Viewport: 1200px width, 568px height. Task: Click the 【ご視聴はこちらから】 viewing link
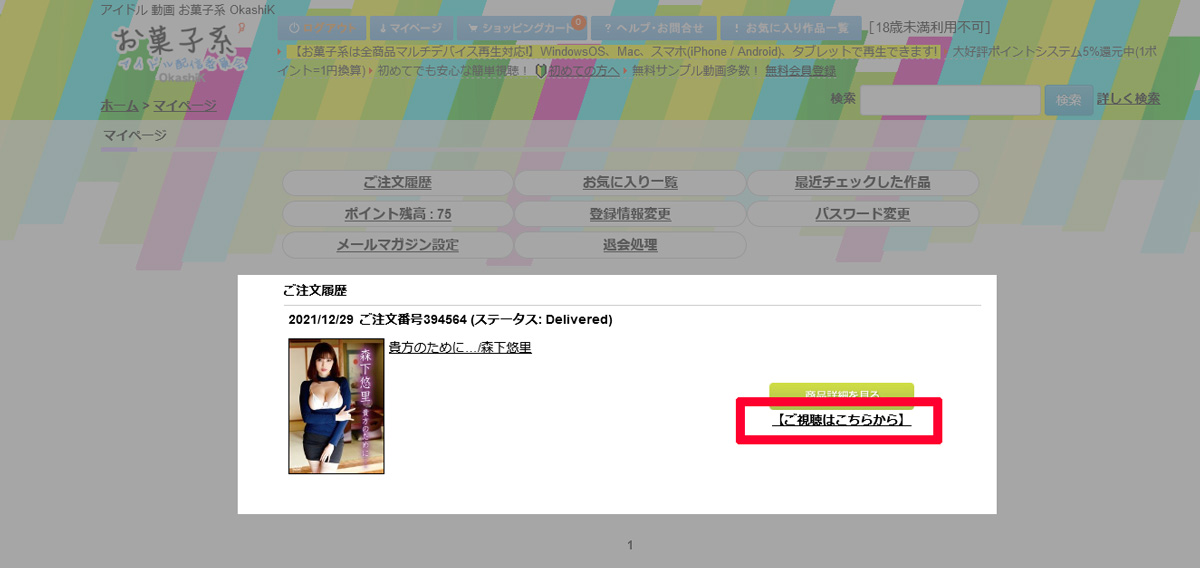[x=841, y=421]
